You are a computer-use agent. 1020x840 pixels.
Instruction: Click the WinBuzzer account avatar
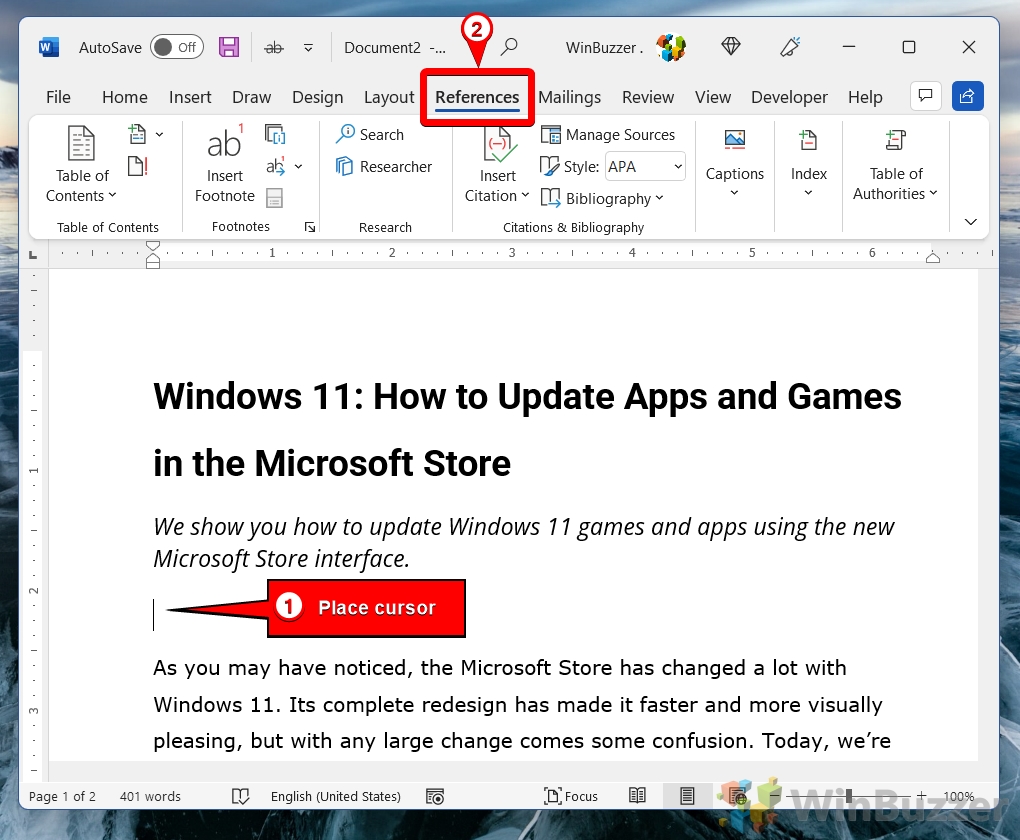671,47
